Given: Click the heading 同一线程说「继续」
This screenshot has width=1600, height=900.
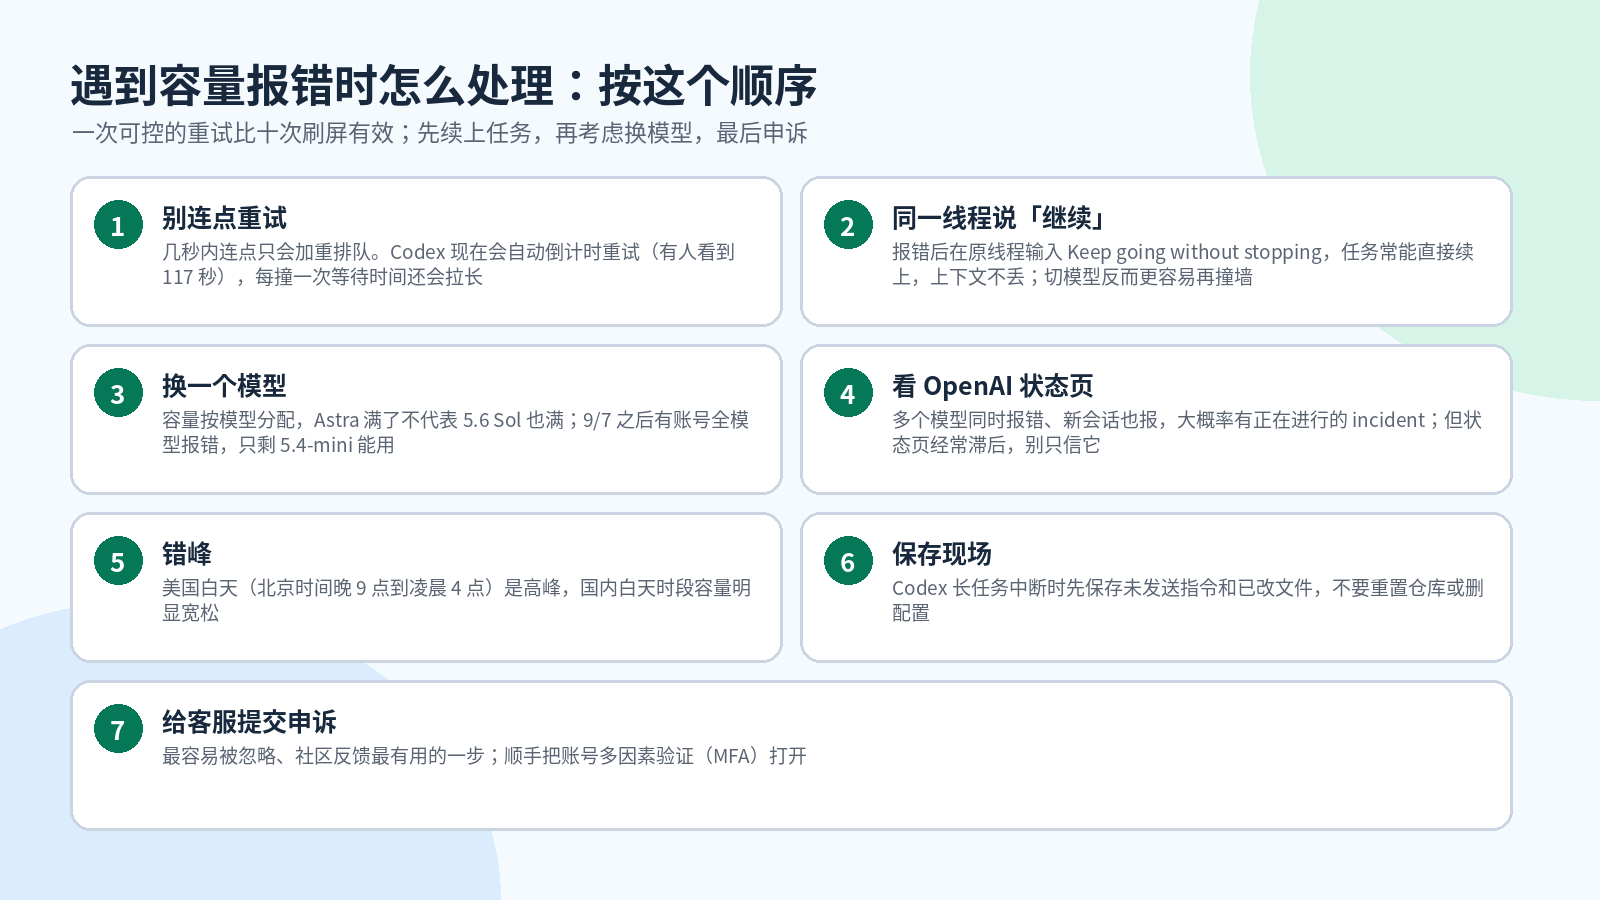Looking at the screenshot, I should coord(1000,218).
